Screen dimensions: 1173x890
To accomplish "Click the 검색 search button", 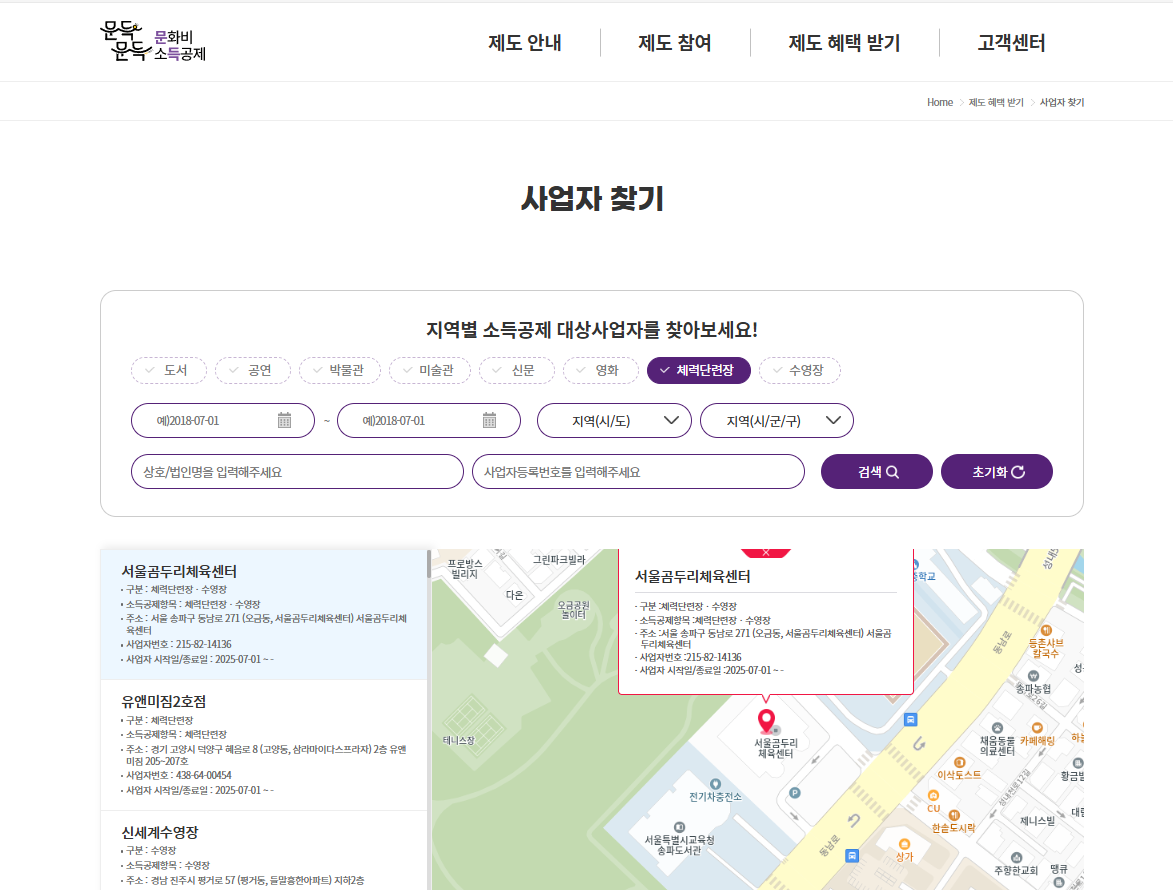I will click(877, 472).
